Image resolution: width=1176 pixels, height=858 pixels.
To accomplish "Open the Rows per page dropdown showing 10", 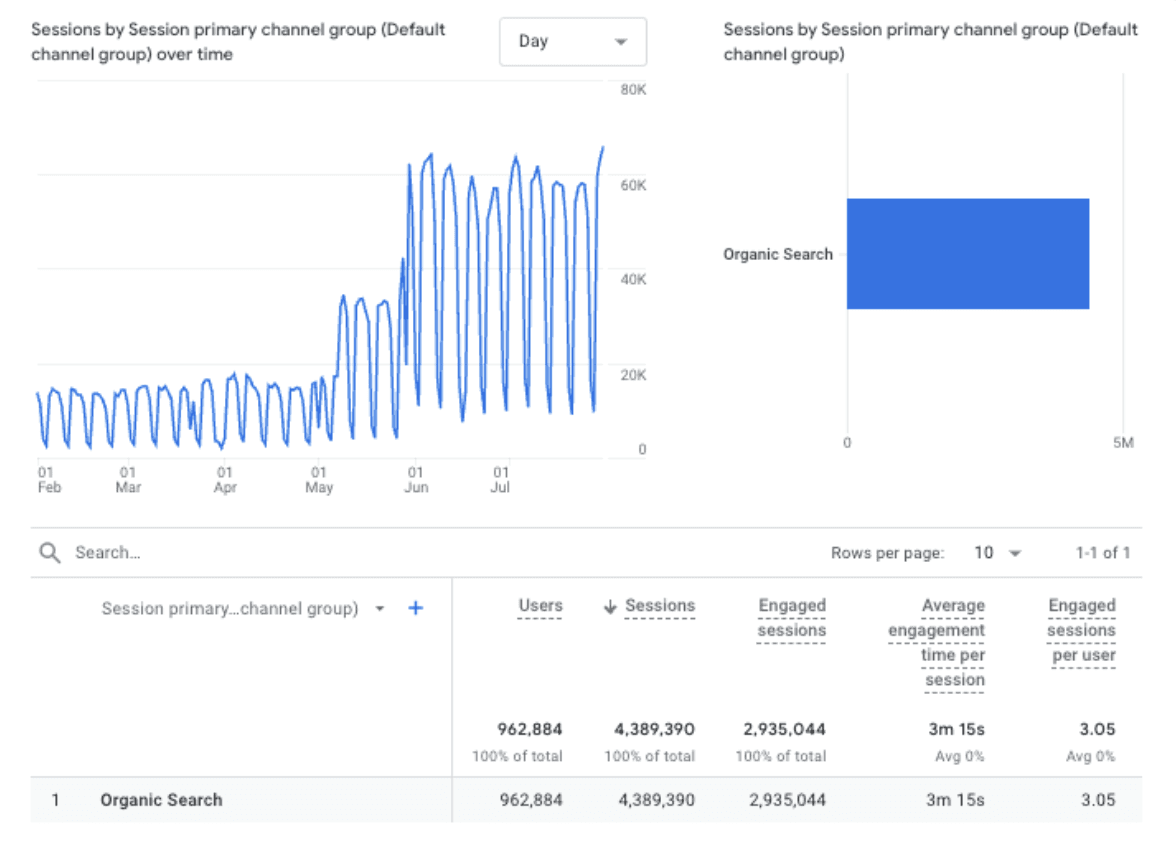I will [998, 553].
